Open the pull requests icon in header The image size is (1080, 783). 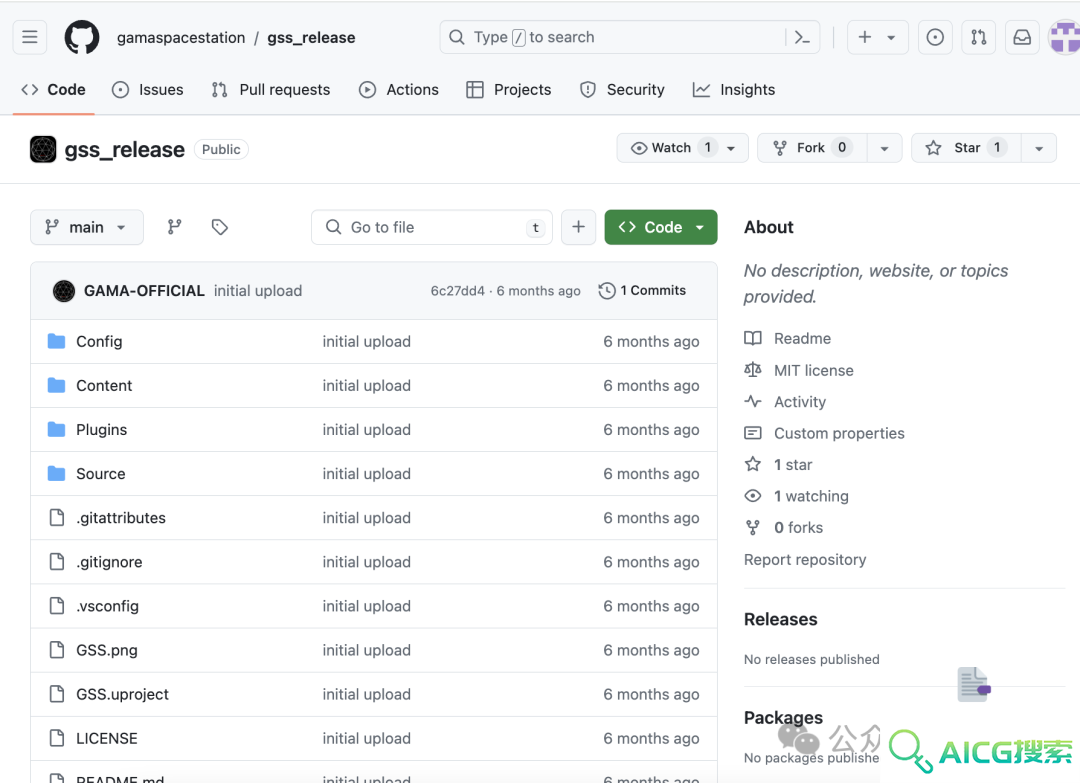click(x=979, y=37)
